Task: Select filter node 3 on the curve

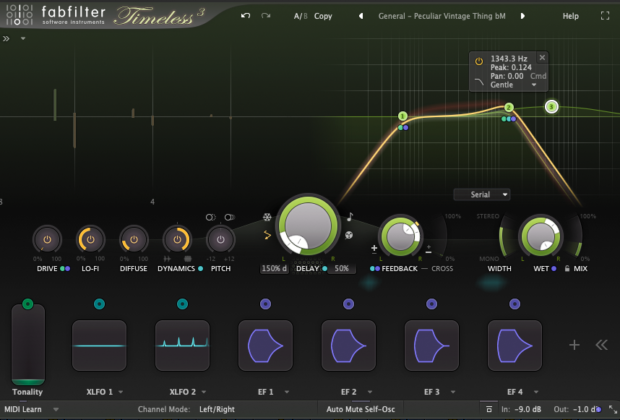Action: pos(551,106)
